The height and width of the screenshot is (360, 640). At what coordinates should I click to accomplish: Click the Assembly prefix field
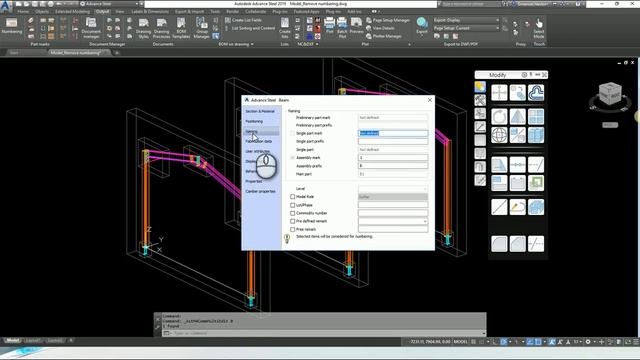(x=393, y=166)
